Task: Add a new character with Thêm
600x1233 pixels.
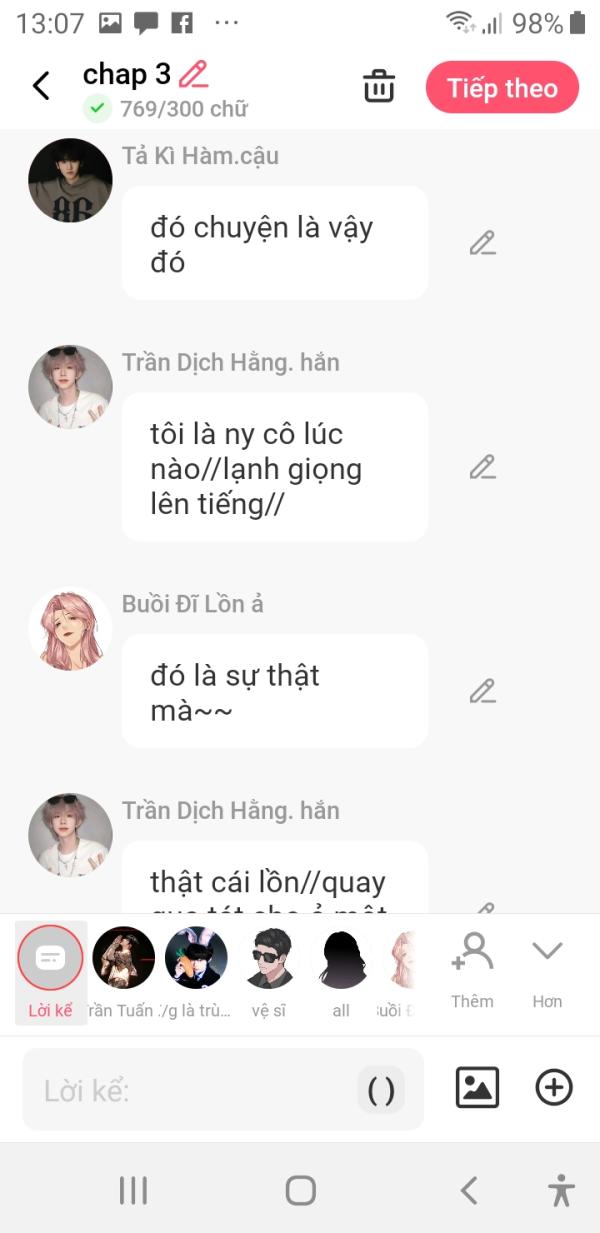Action: pyautogui.click(x=472, y=970)
